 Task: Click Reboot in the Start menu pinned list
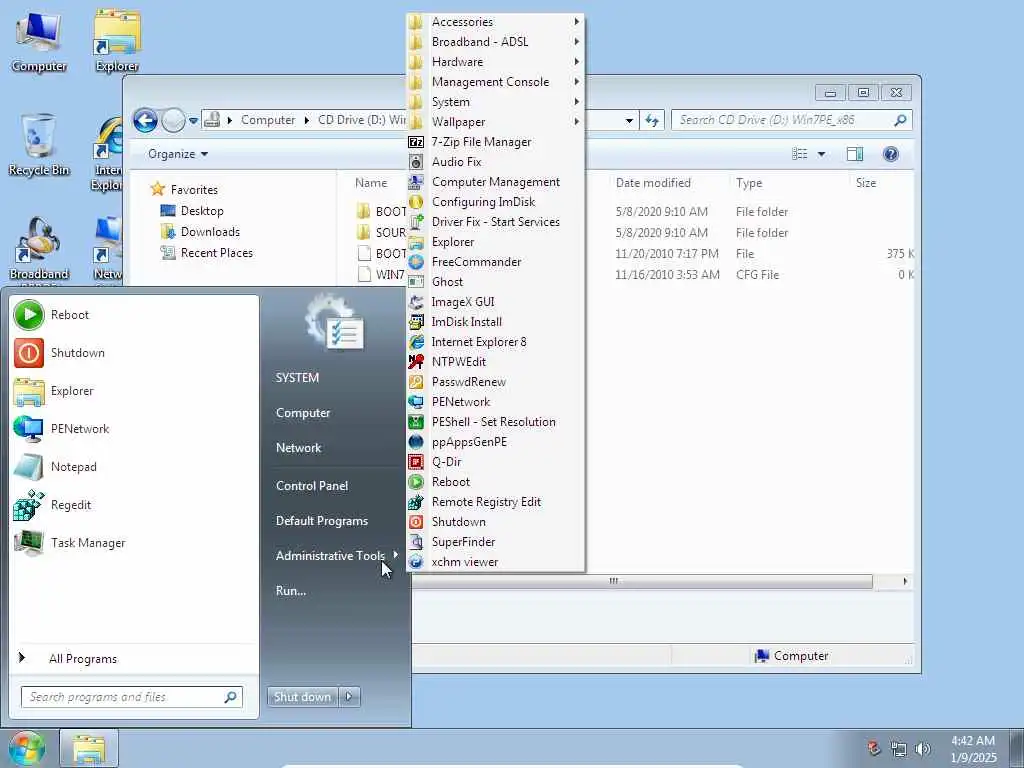pos(135,315)
